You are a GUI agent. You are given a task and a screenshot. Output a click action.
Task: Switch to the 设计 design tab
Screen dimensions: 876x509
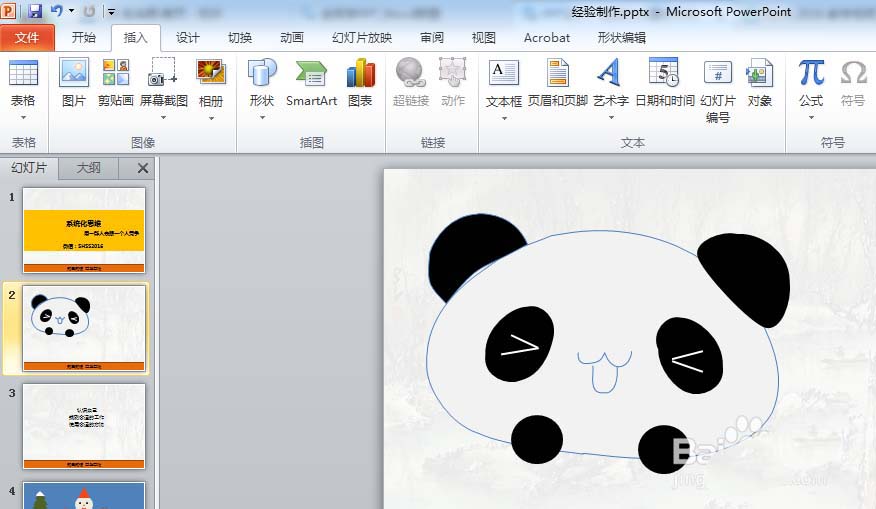click(x=188, y=37)
